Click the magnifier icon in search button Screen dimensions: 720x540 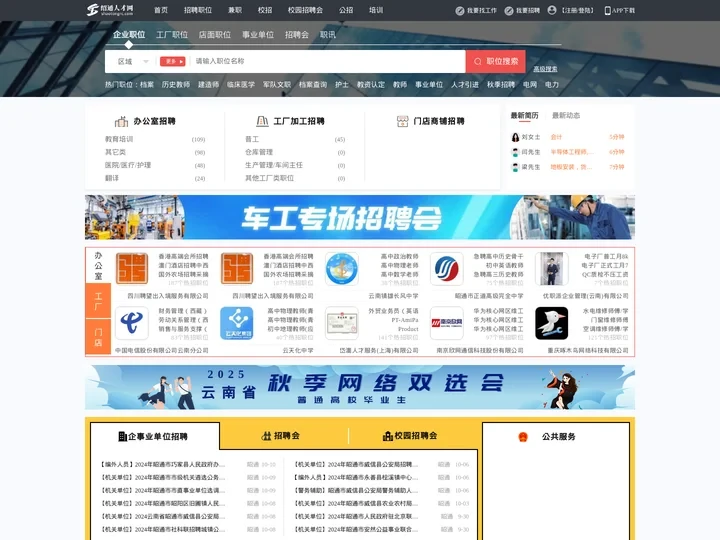478,62
